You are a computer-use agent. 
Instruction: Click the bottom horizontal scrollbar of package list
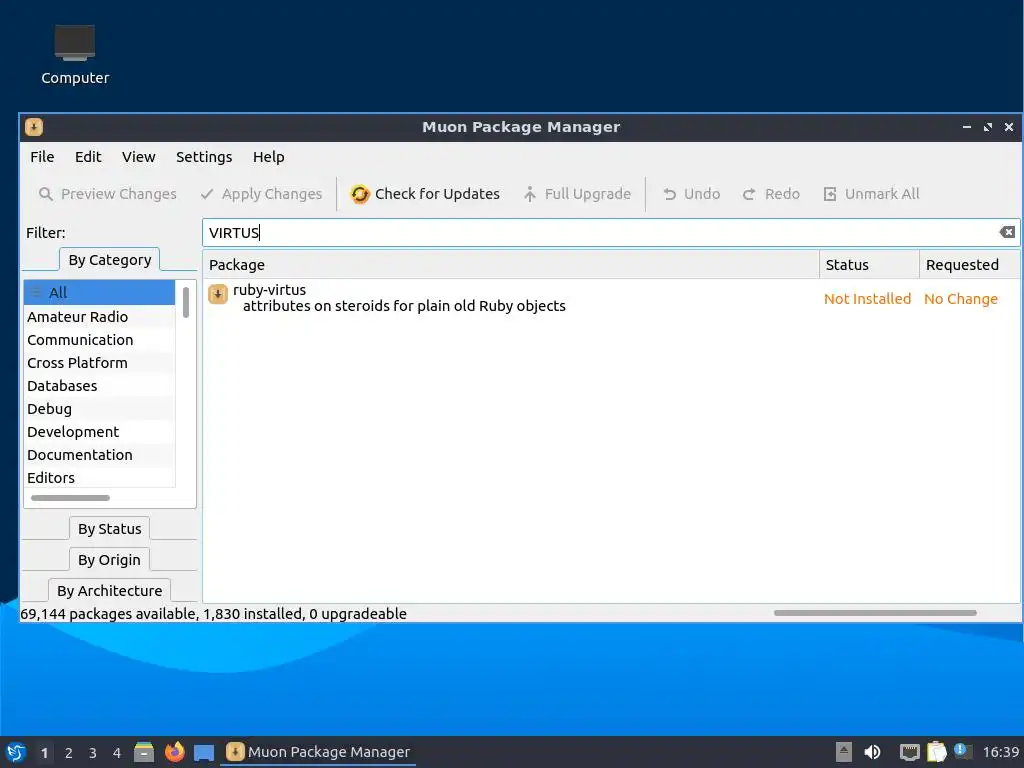click(x=875, y=613)
